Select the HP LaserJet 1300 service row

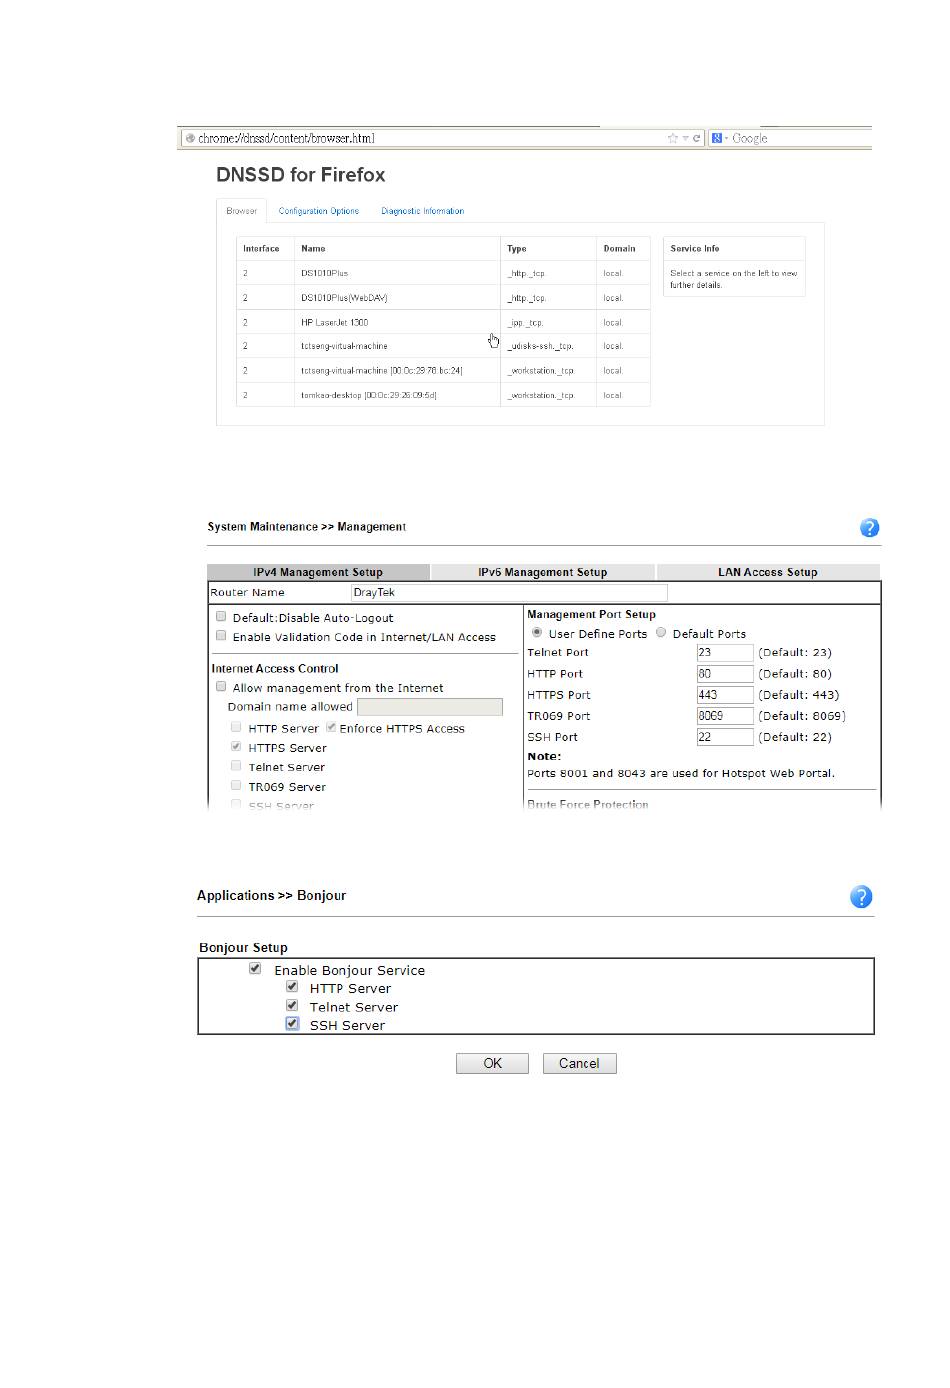(x=443, y=322)
